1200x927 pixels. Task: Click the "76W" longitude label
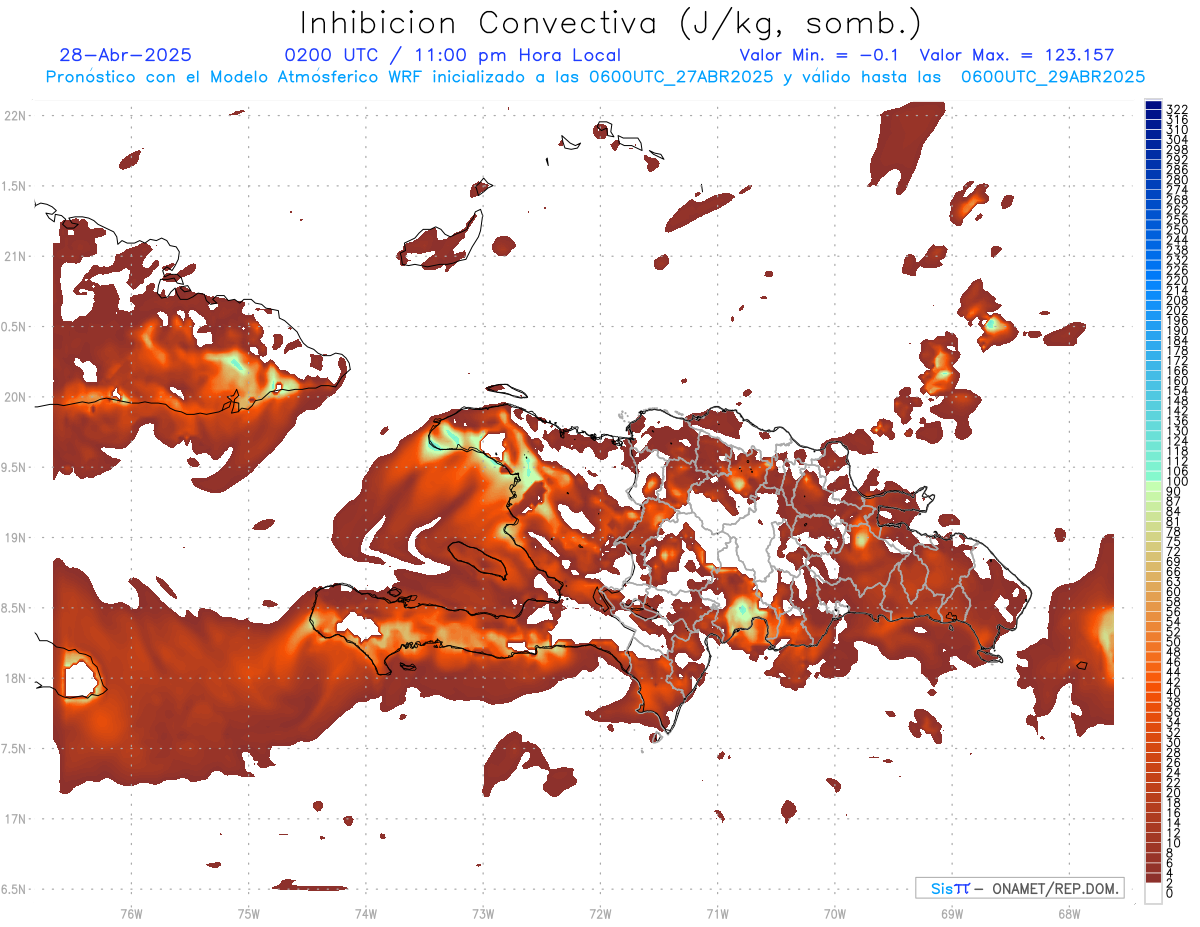[131, 913]
